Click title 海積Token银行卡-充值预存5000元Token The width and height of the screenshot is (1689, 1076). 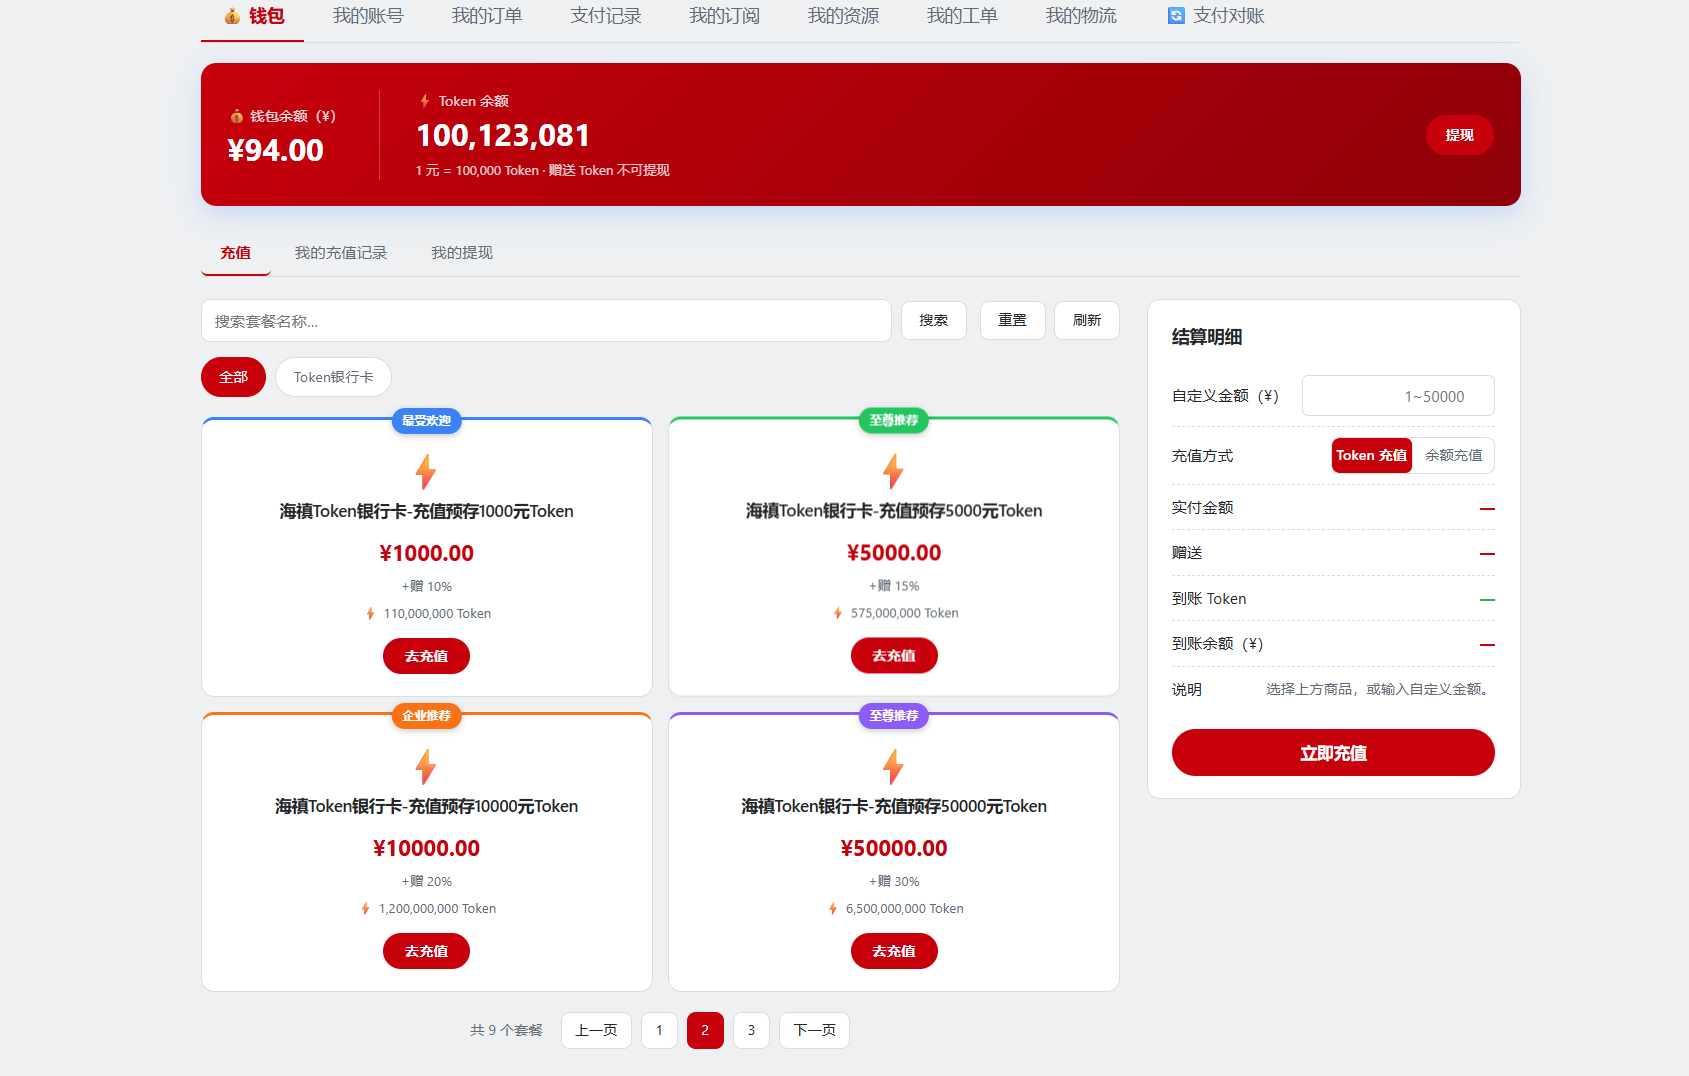click(x=894, y=511)
